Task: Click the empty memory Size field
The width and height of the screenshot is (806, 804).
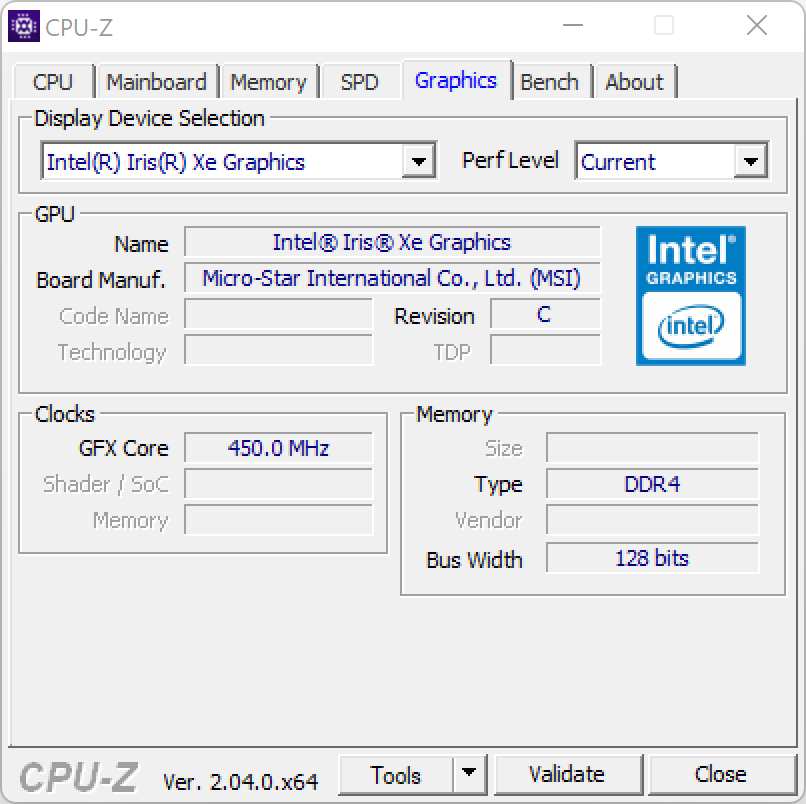Action: [x=652, y=448]
